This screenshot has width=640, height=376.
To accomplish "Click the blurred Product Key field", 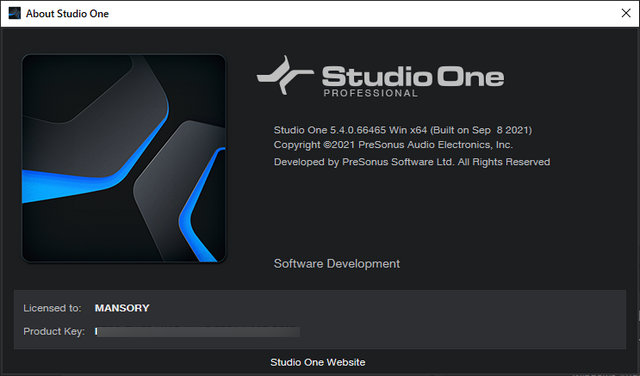I will click(x=198, y=332).
